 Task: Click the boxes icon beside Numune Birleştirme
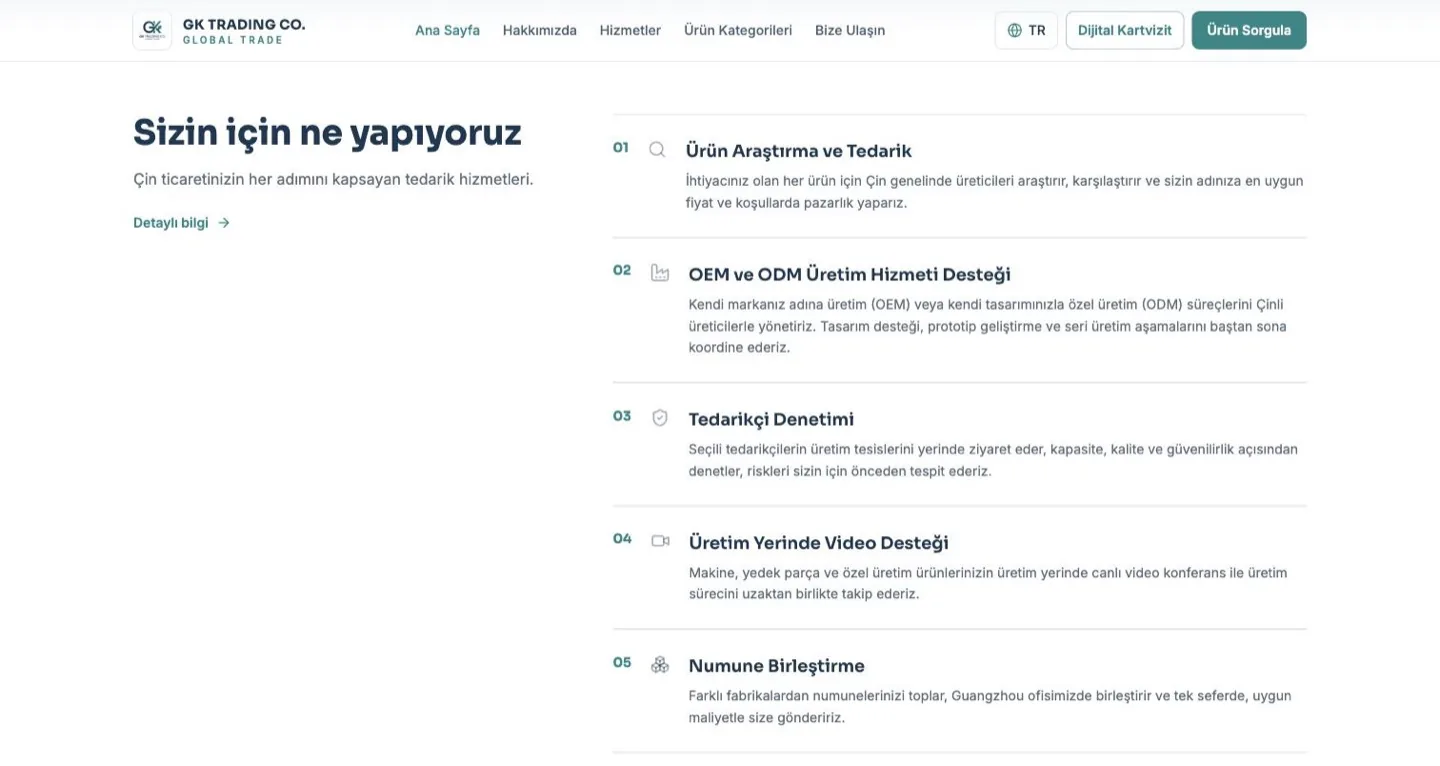click(x=660, y=665)
